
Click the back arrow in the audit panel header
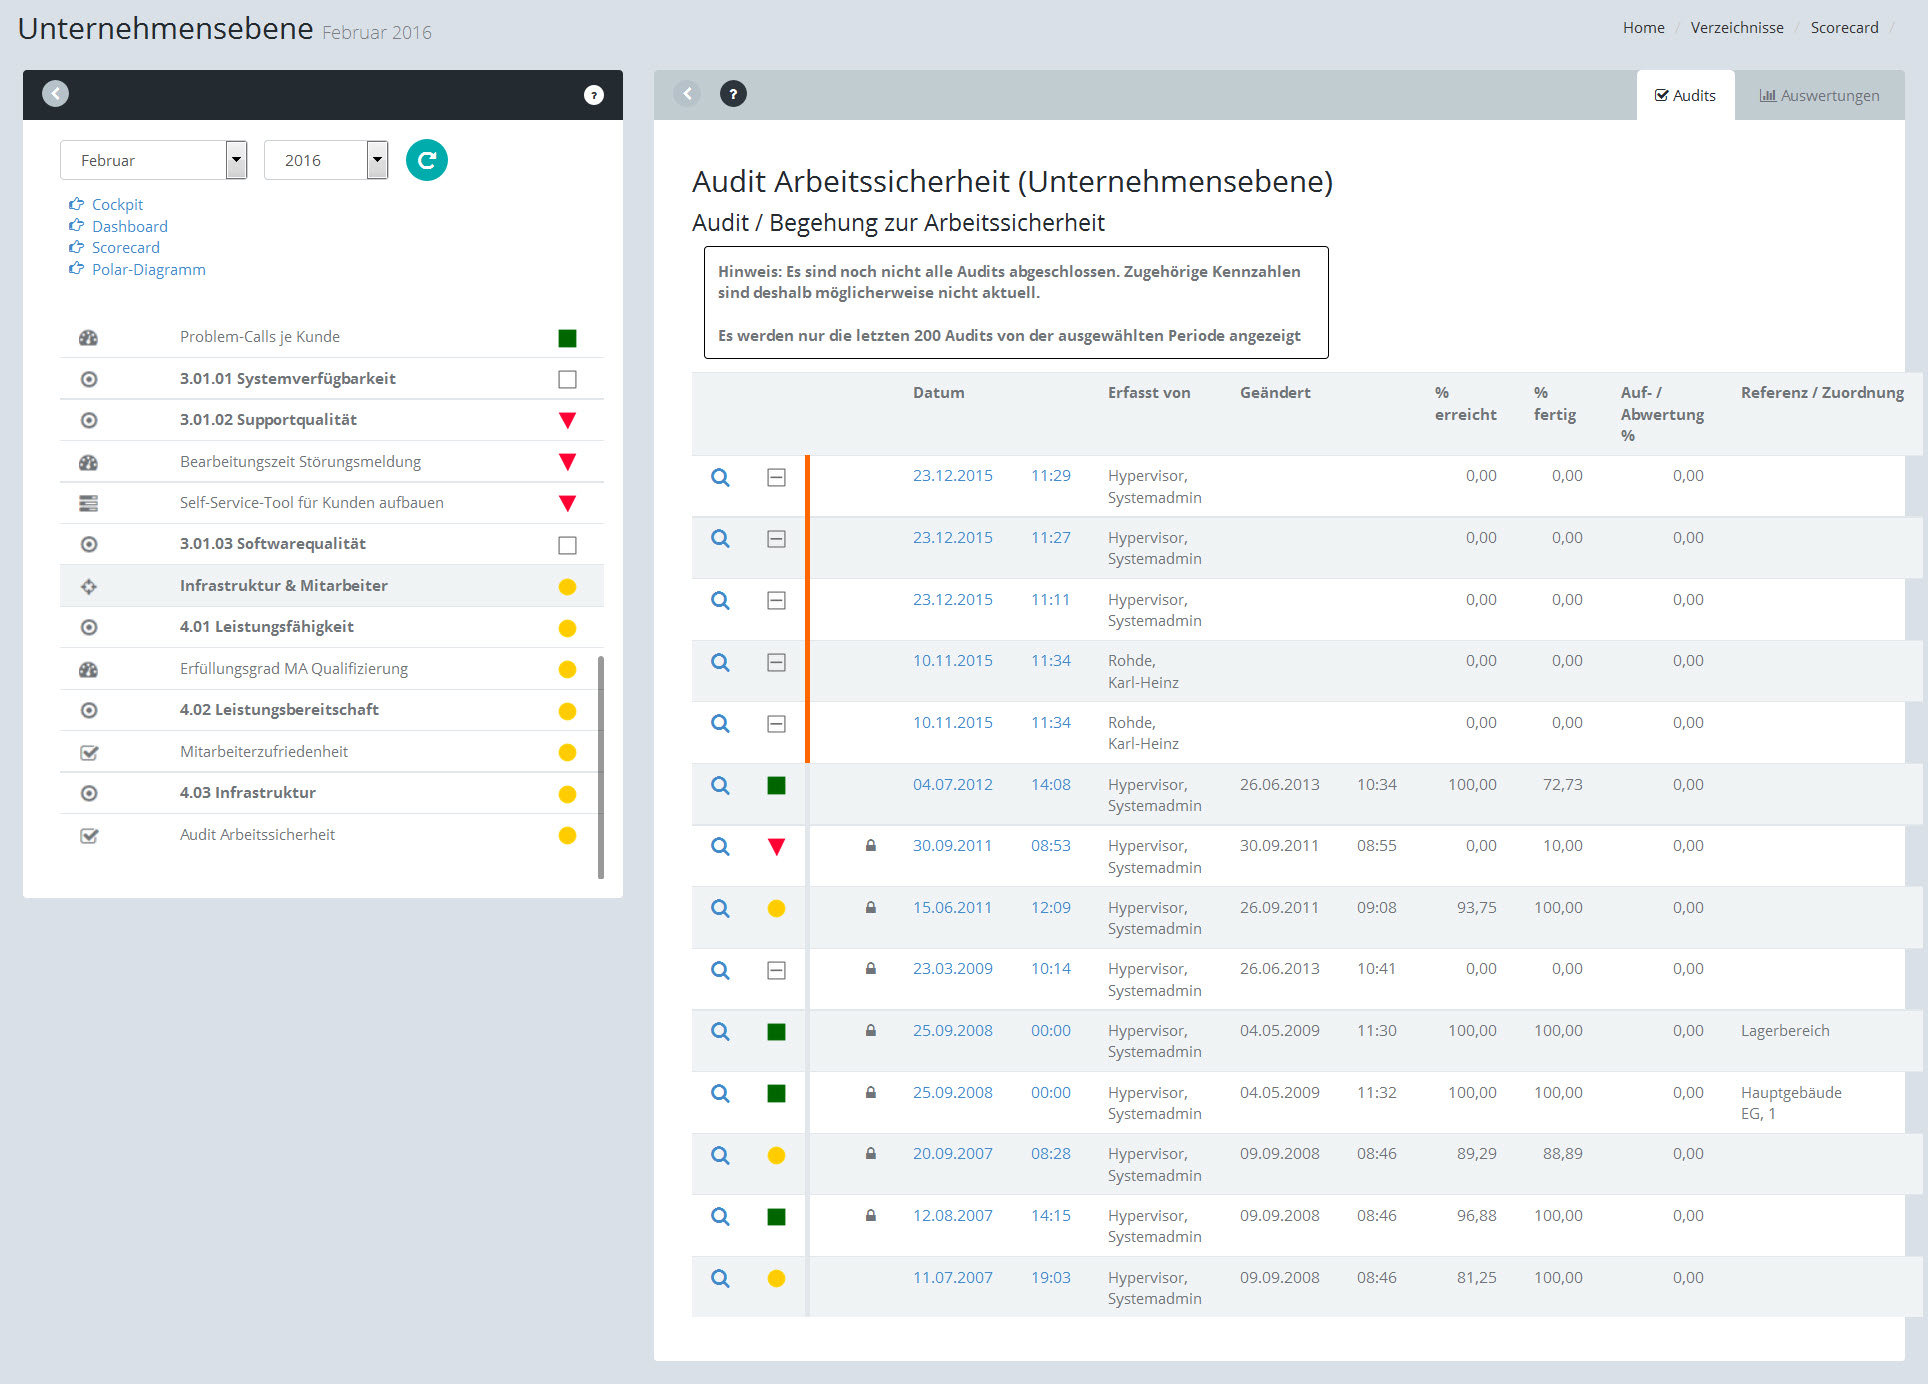point(687,94)
